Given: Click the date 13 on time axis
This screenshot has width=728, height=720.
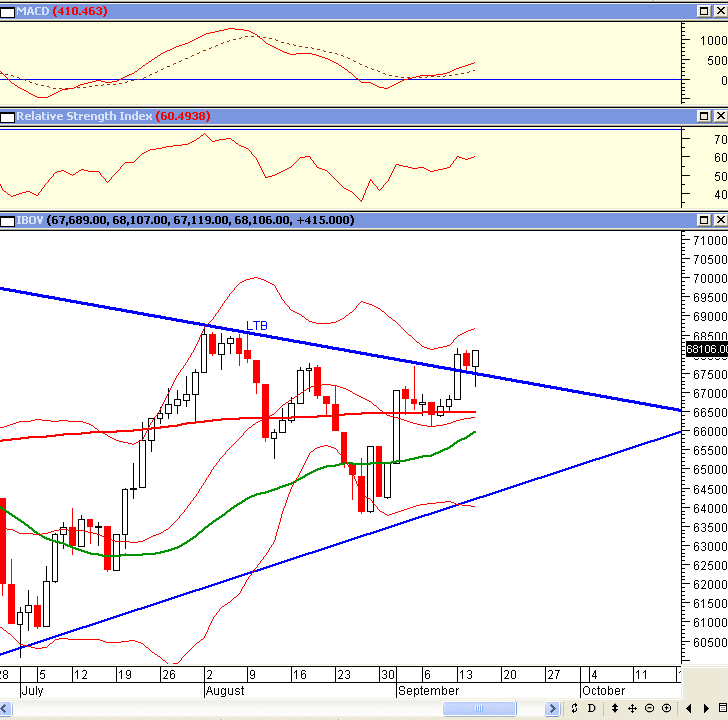Looking at the screenshot, I should click(465, 675).
